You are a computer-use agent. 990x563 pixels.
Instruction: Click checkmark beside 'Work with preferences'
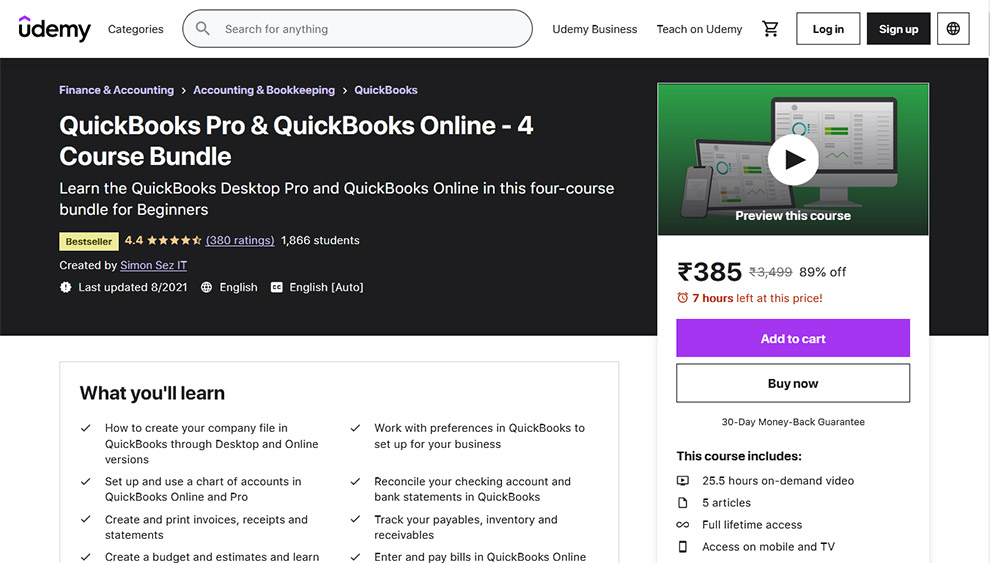click(x=355, y=428)
